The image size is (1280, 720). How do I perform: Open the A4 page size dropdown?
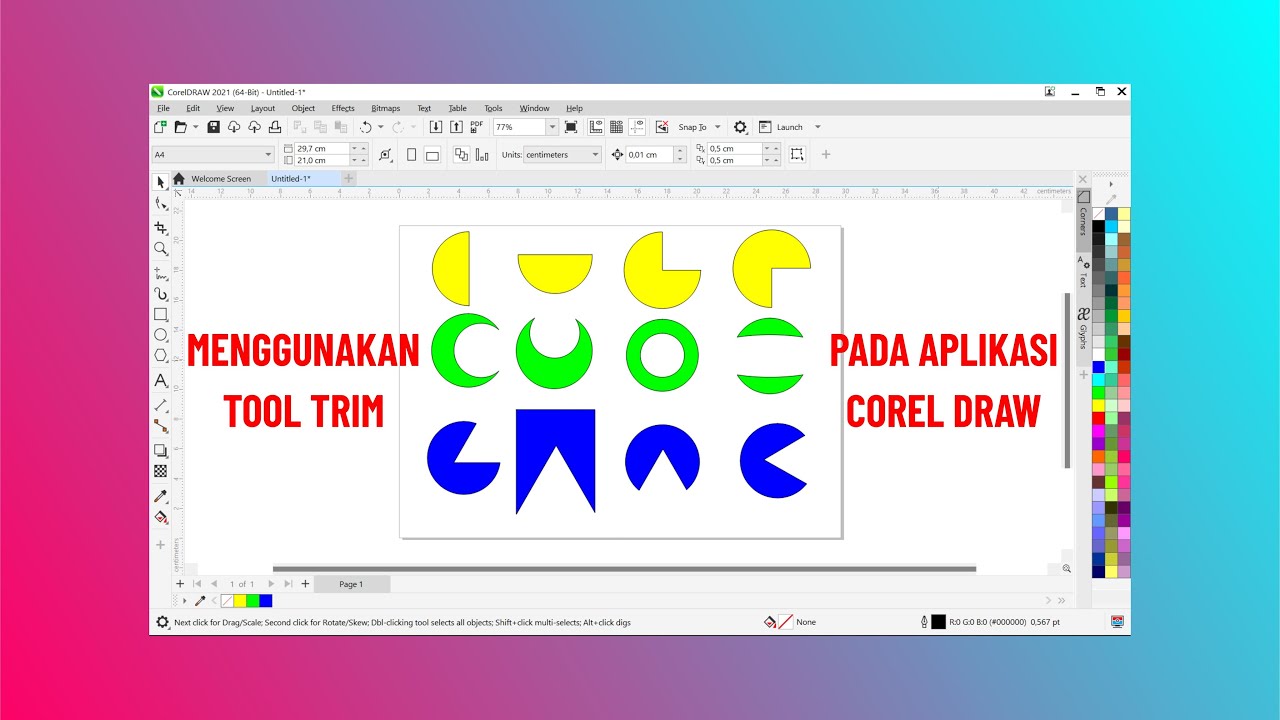click(x=268, y=155)
